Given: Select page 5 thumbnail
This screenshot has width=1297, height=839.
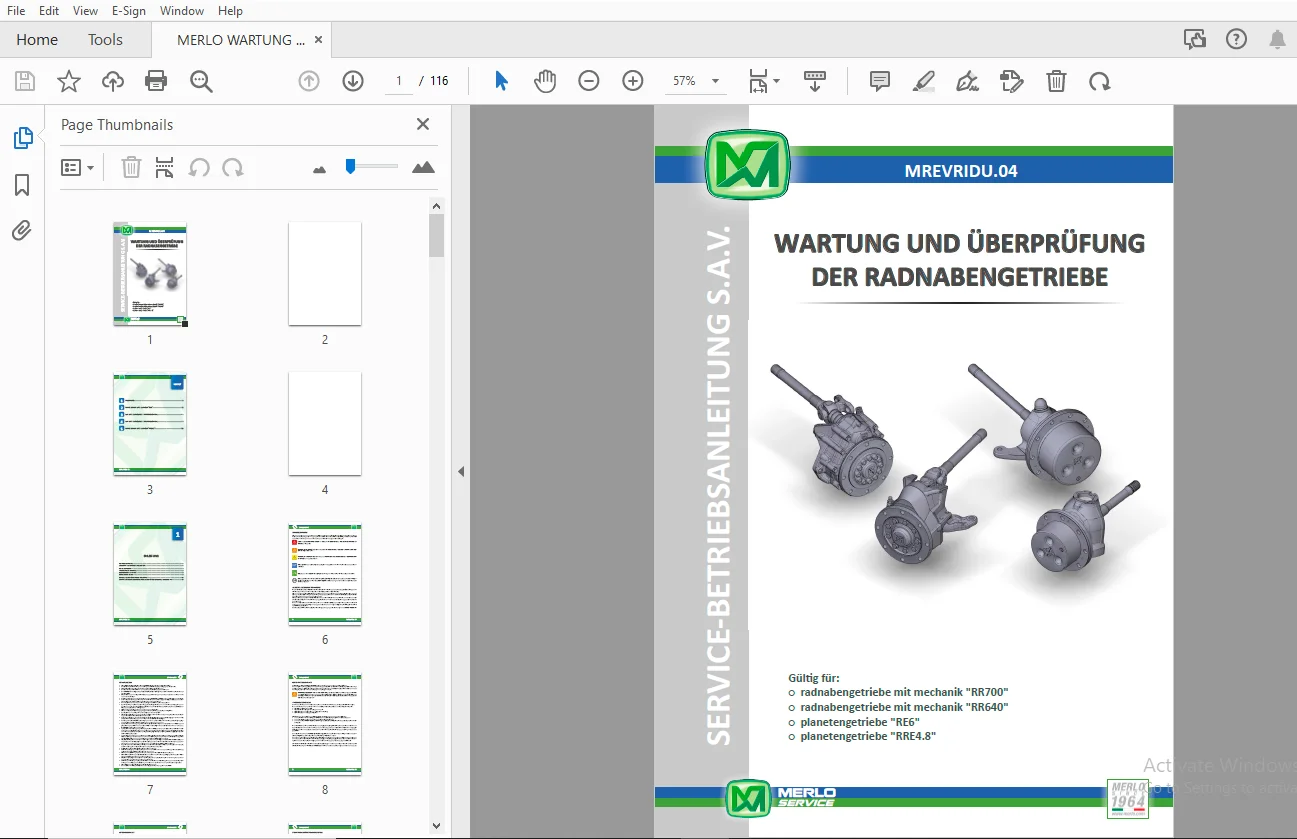Looking at the screenshot, I should 150,574.
